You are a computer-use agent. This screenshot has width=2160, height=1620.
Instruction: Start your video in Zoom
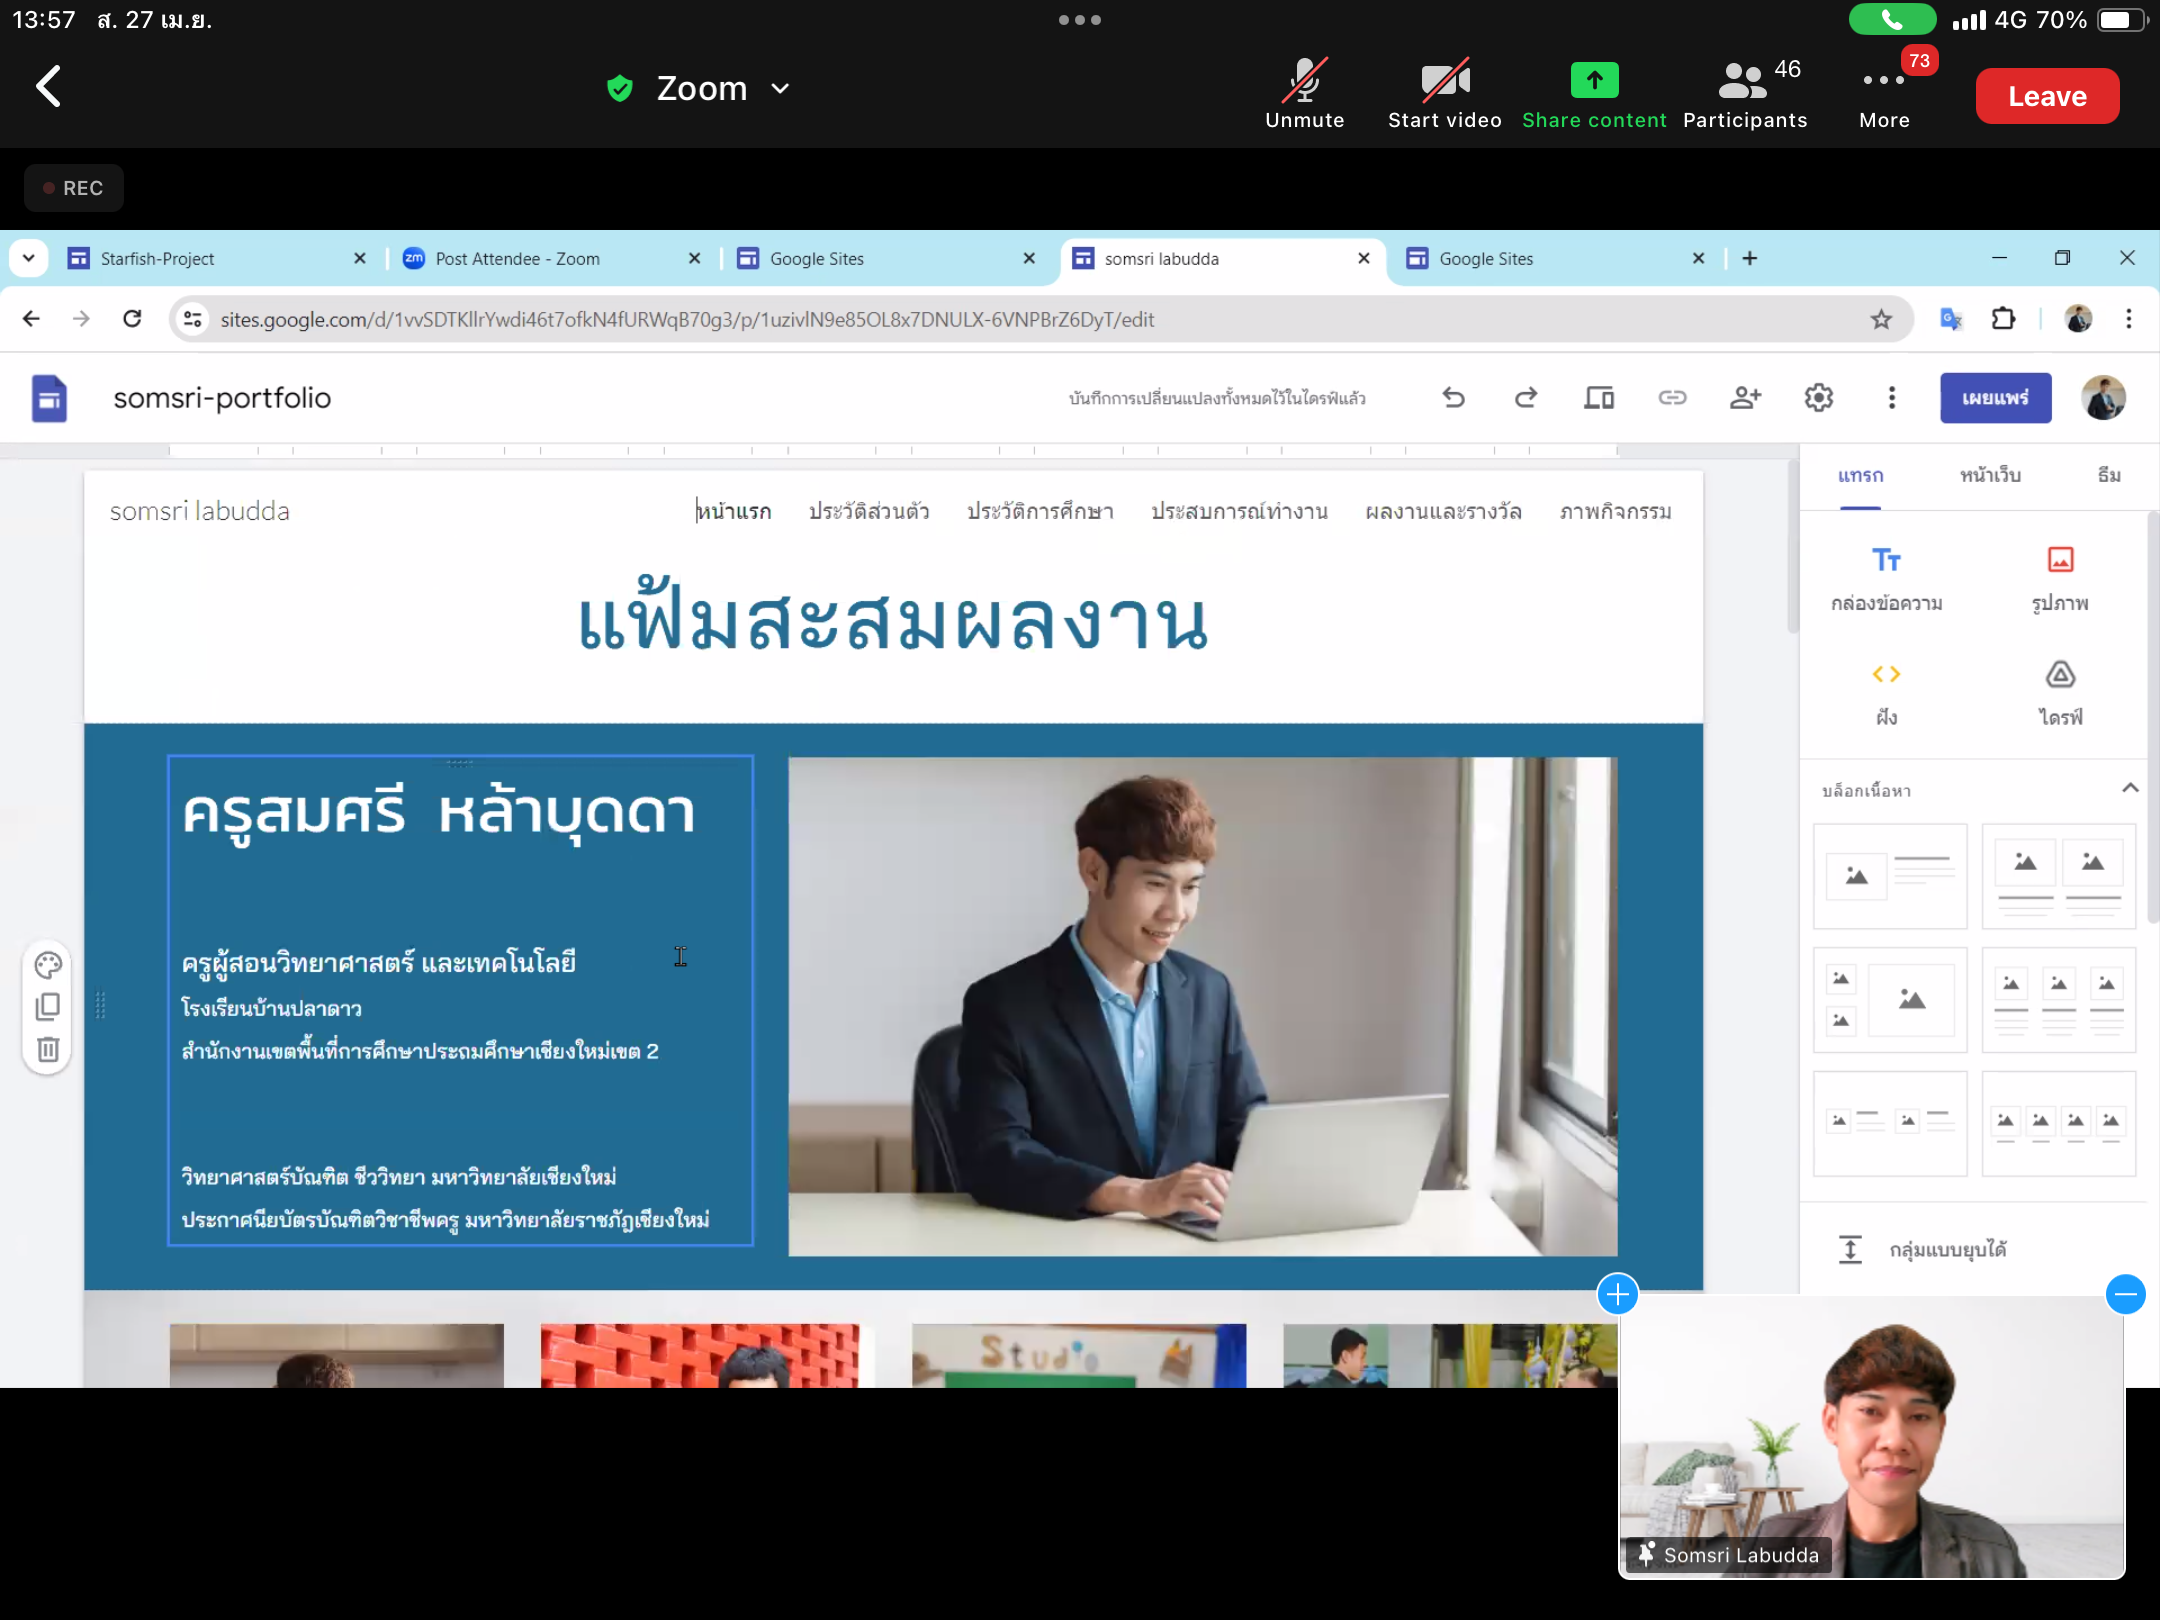click(x=1444, y=92)
